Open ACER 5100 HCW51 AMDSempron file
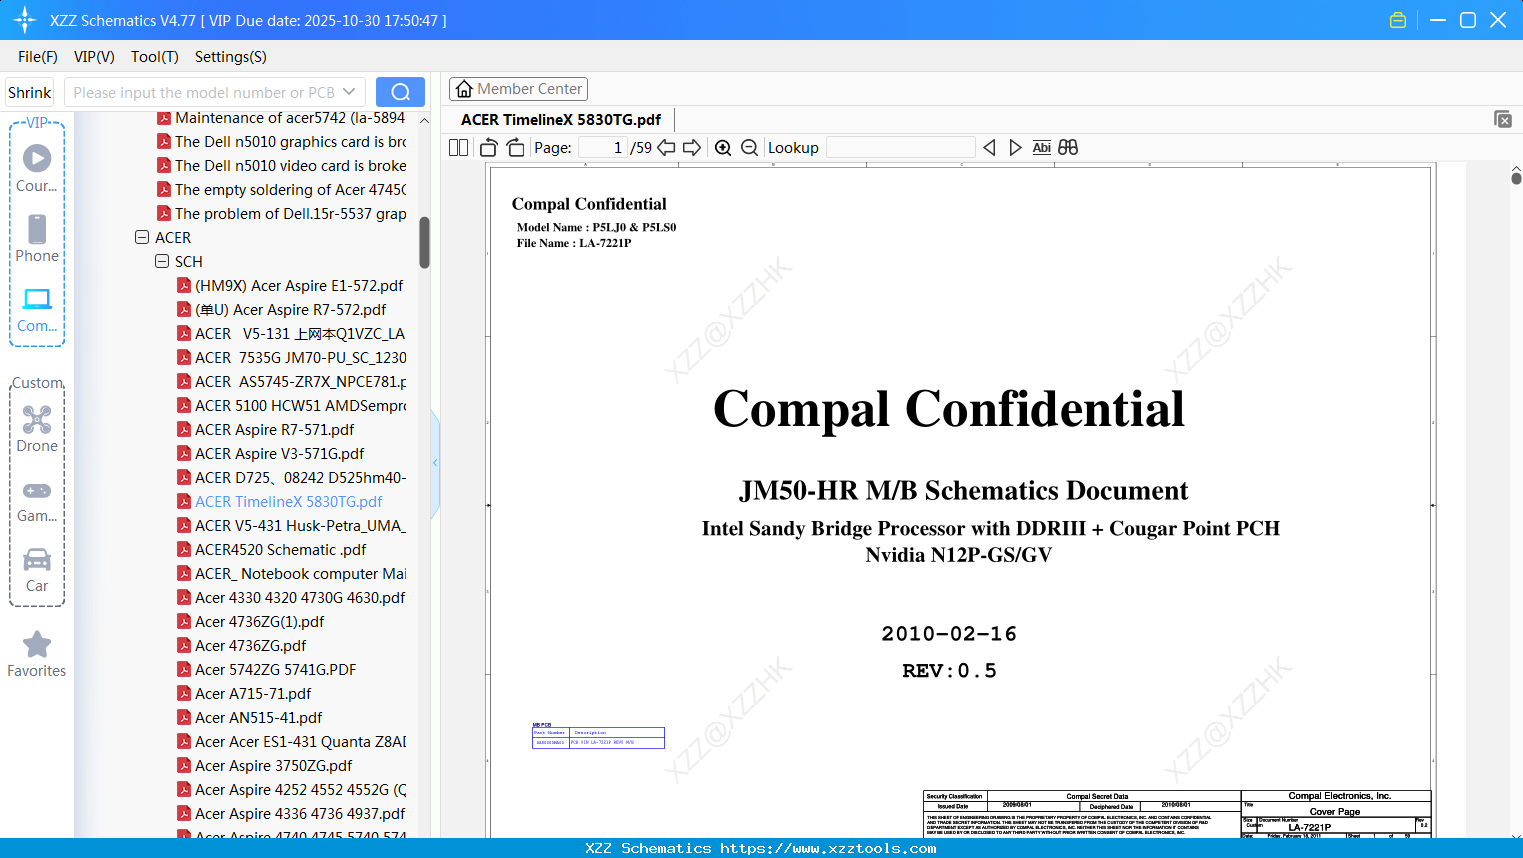1523x858 pixels. [300, 406]
